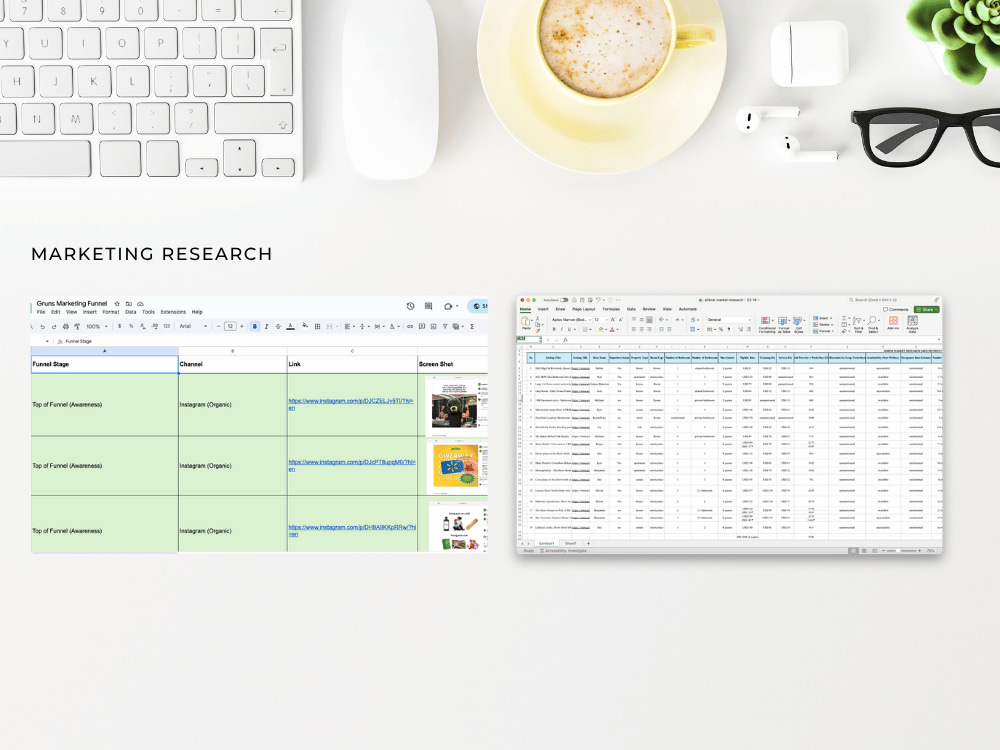Image resolution: width=1000 pixels, height=750 pixels.
Task: Open the File menu in Google Sheets
Action: pos(41,312)
